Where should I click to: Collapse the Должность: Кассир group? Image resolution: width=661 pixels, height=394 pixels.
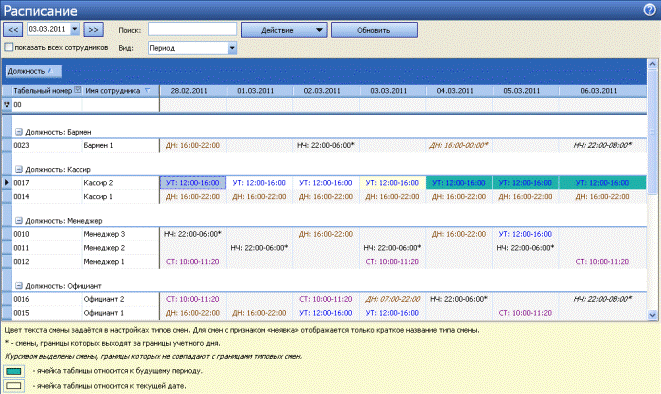pos(19,169)
